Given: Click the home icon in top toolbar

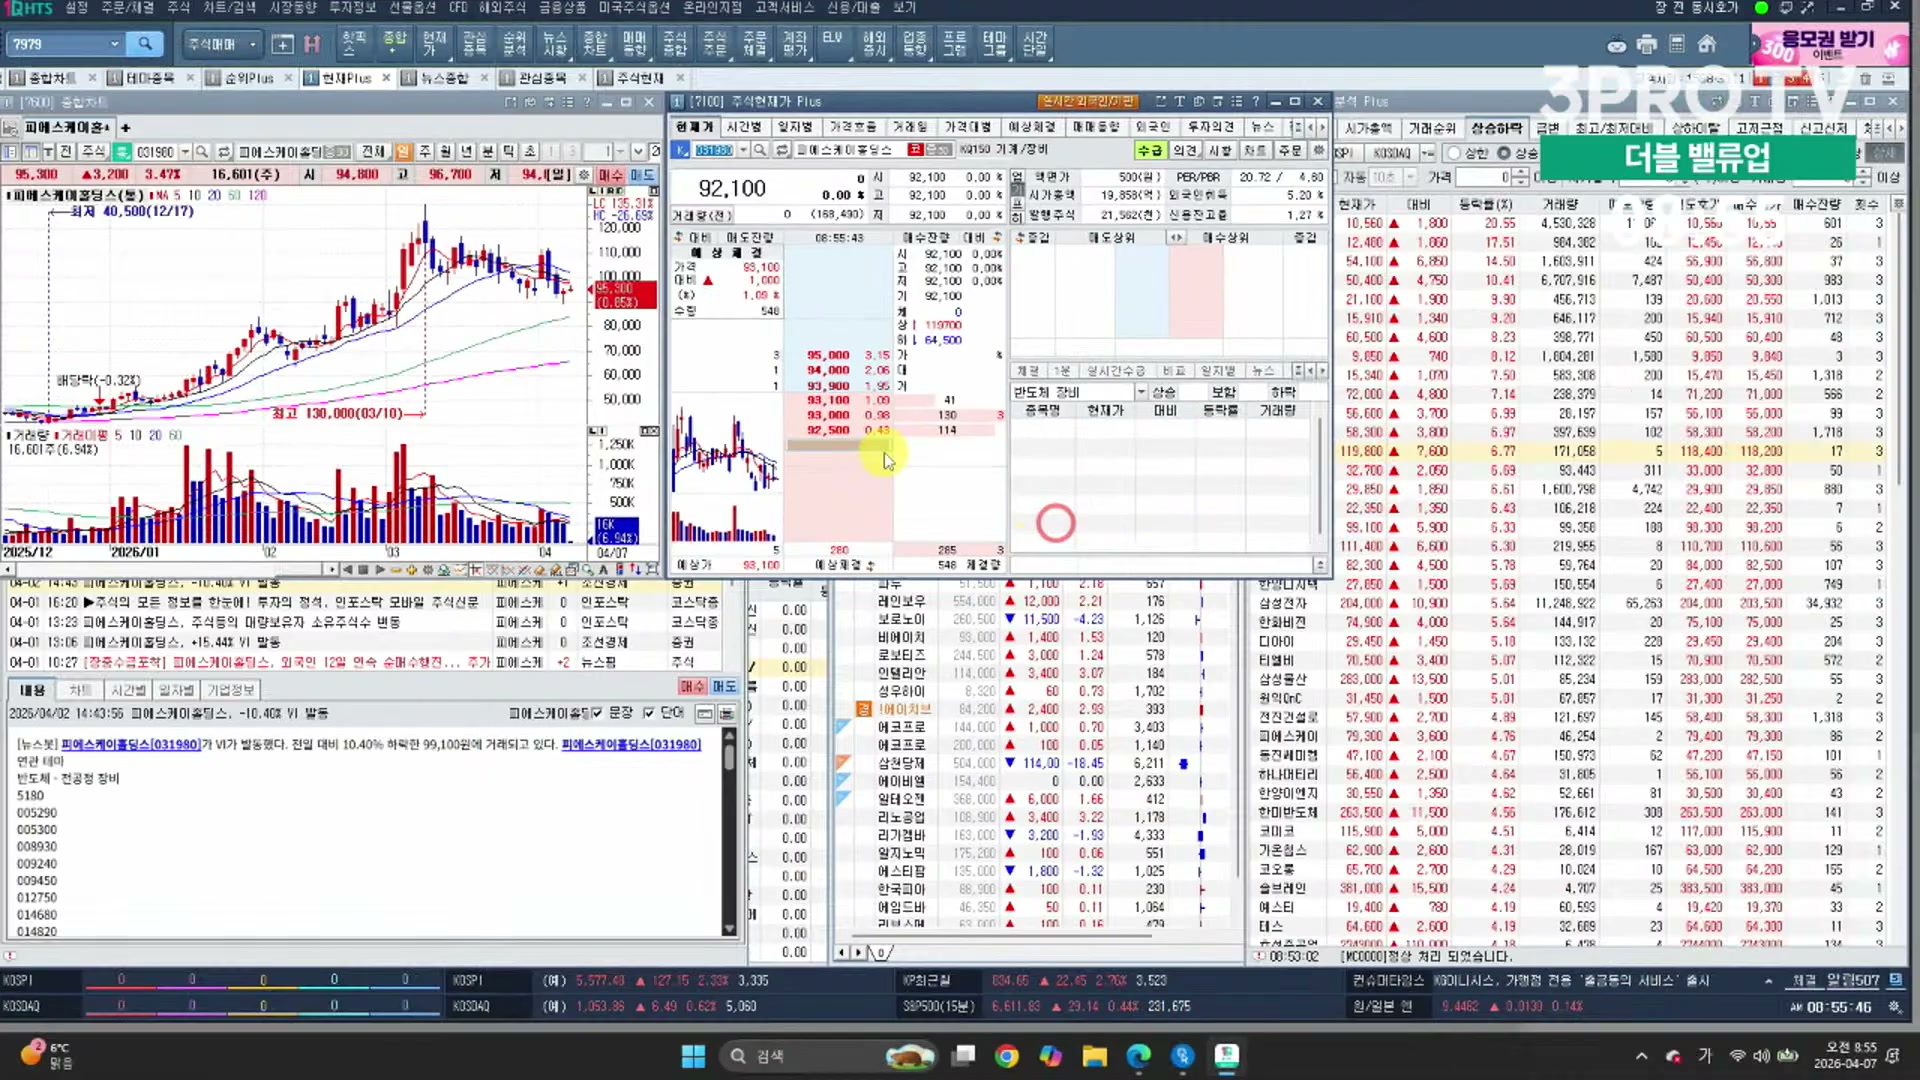Looking at the screenshot, I should 1707,44.
